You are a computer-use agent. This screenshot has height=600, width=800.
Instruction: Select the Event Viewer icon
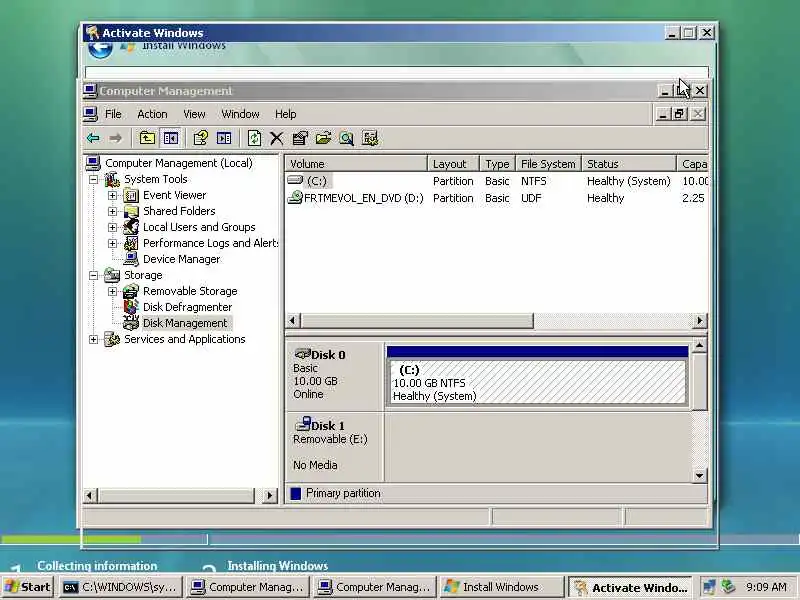point(131,195)
